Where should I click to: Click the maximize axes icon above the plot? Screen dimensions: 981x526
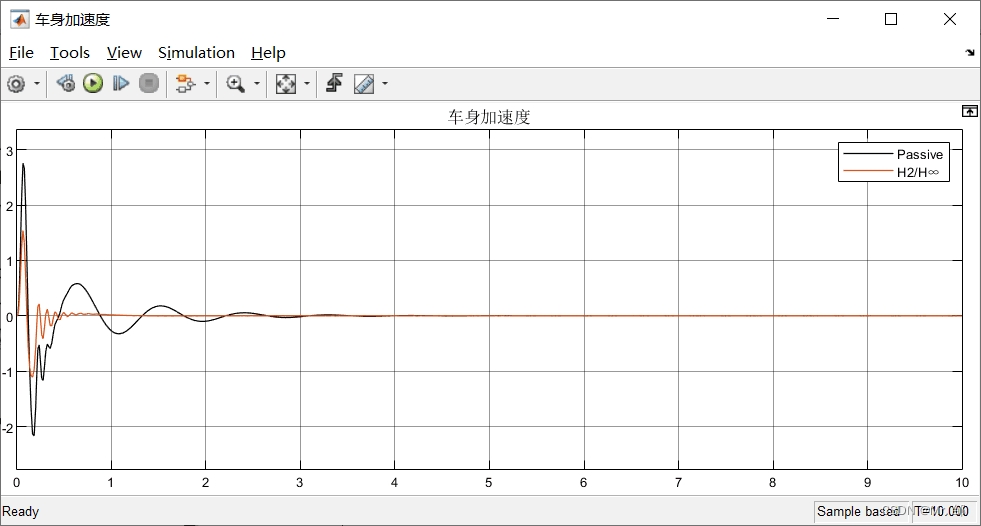pyautogui.click(x=969, y=111)
